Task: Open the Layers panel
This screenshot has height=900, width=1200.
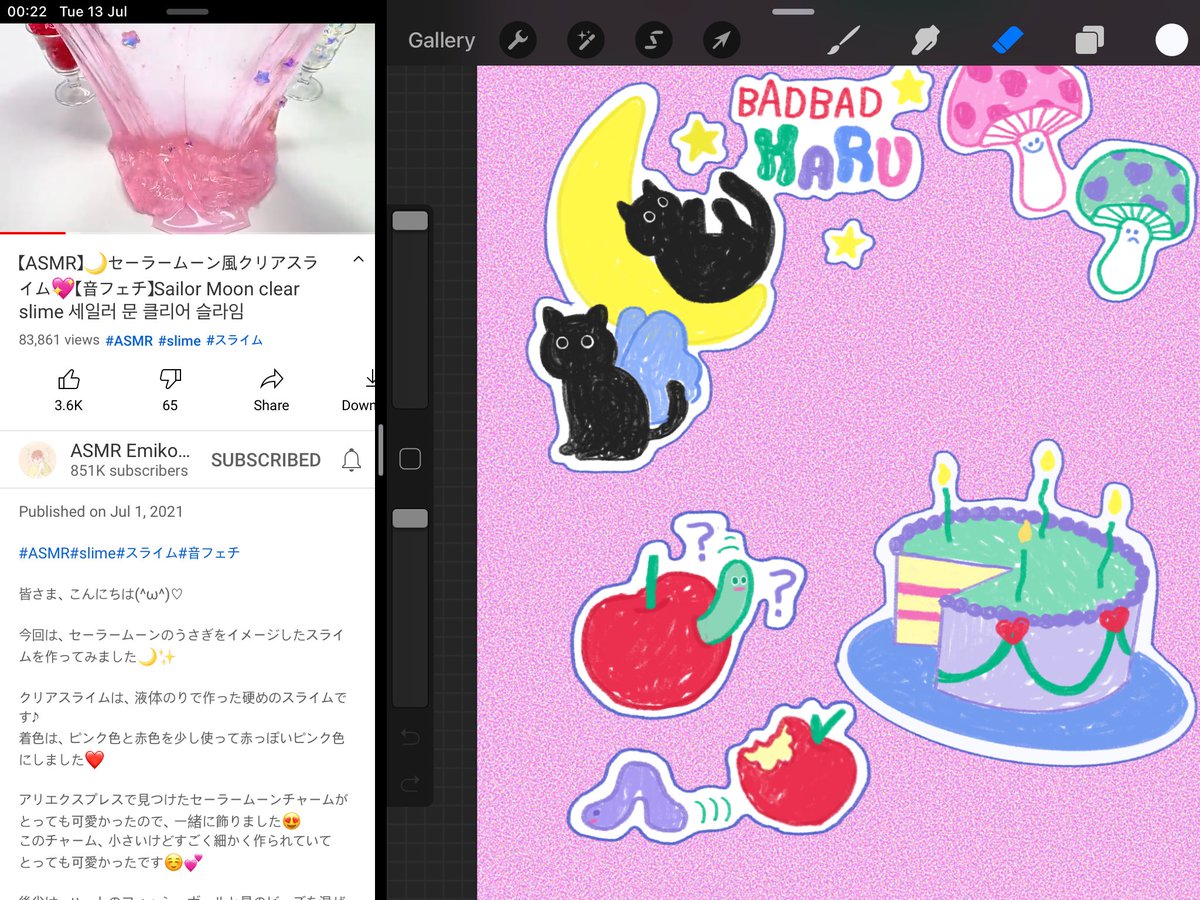Action: pyautogui.click(x=1089, y=40)
